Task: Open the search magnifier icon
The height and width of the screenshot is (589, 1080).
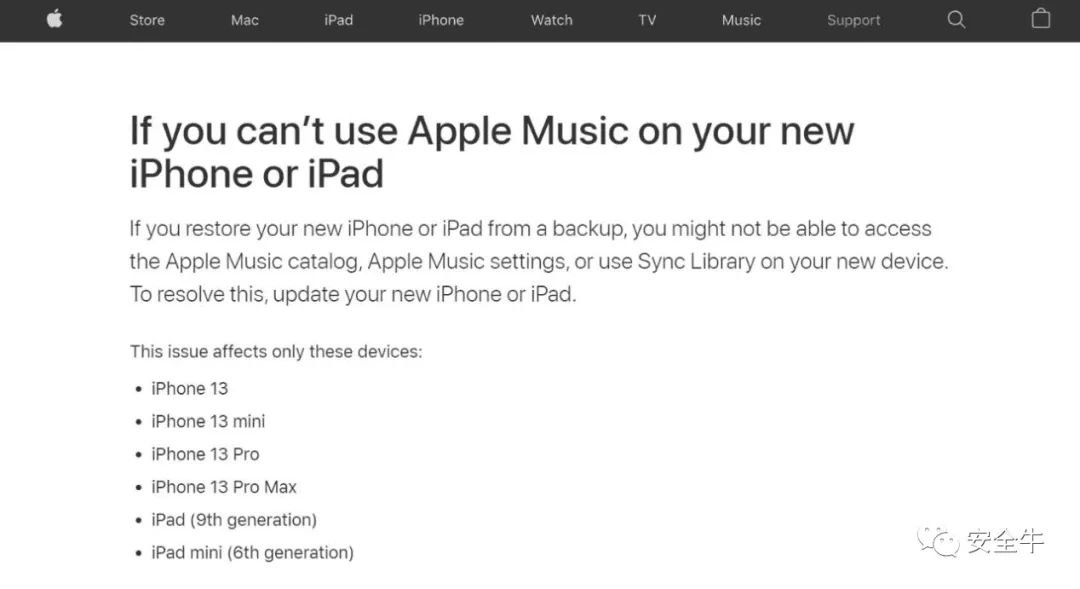Action: (x=956, y=19)
